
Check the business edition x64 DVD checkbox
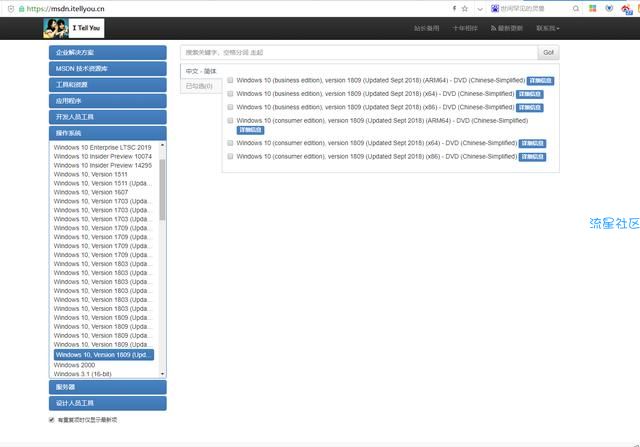tap(230, 93)
